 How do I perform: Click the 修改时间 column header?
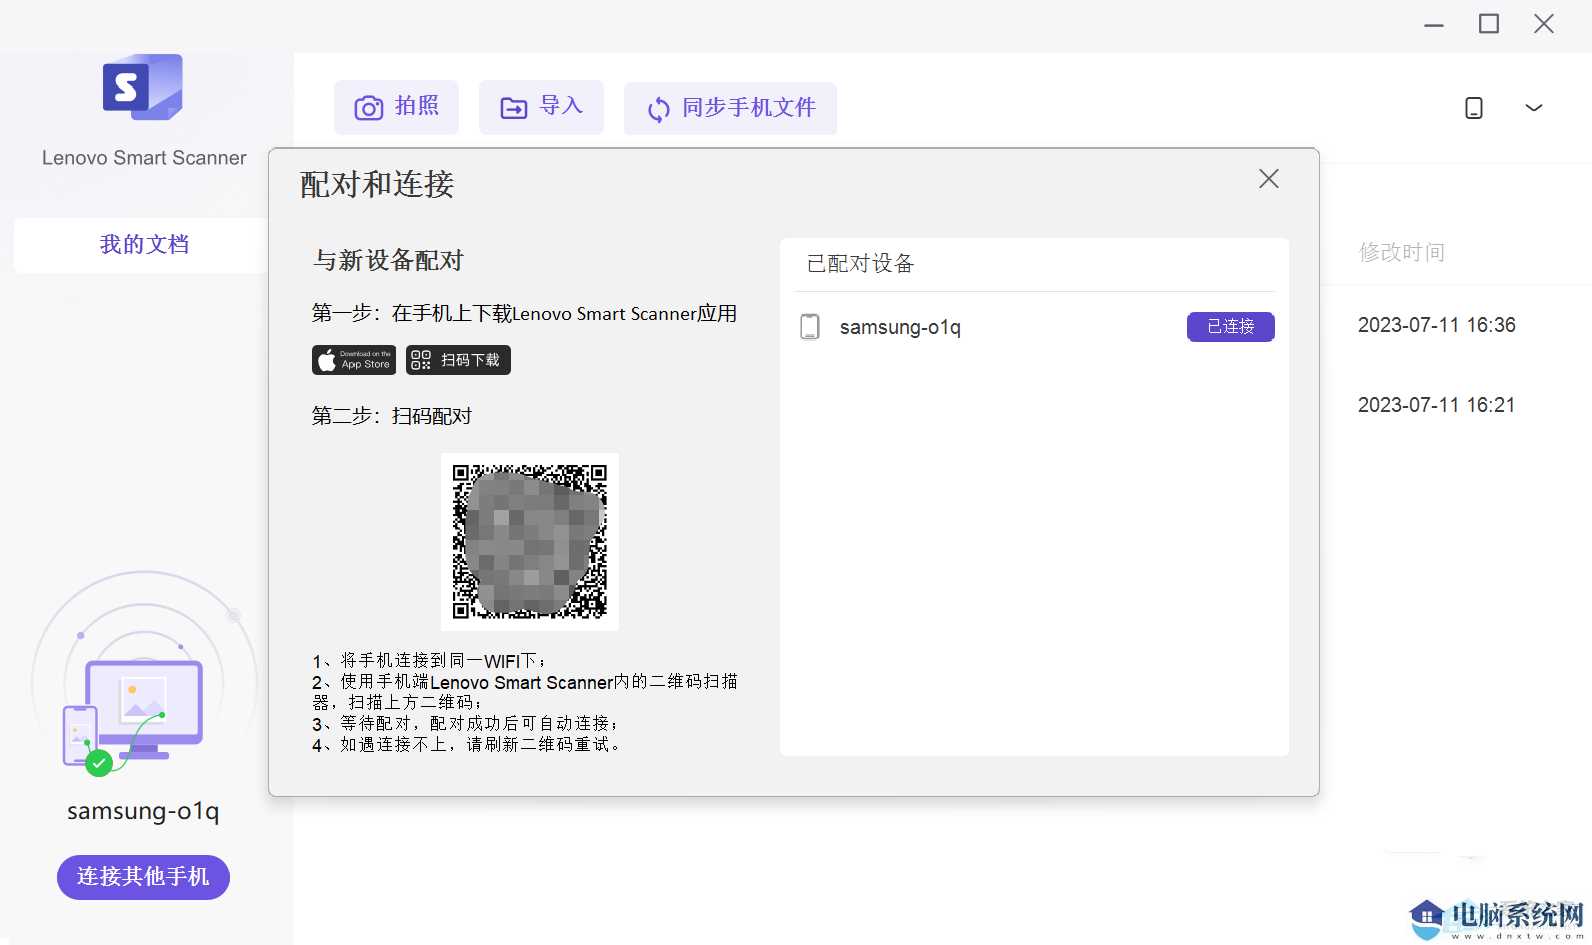[1401, 252]
